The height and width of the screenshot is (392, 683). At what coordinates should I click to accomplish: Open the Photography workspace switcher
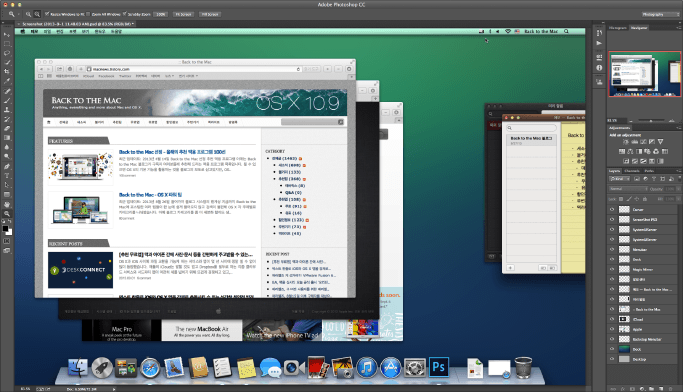click(x=661, y=14)
